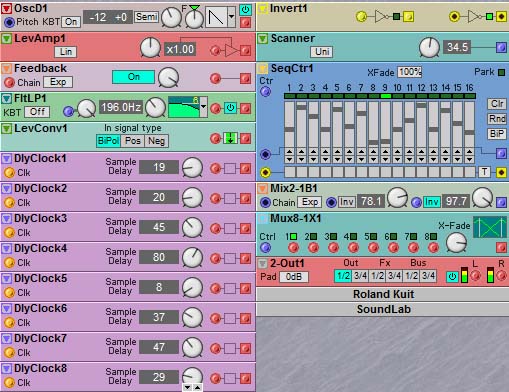Click the LevConv1 green output type icon

coord(230,138)
